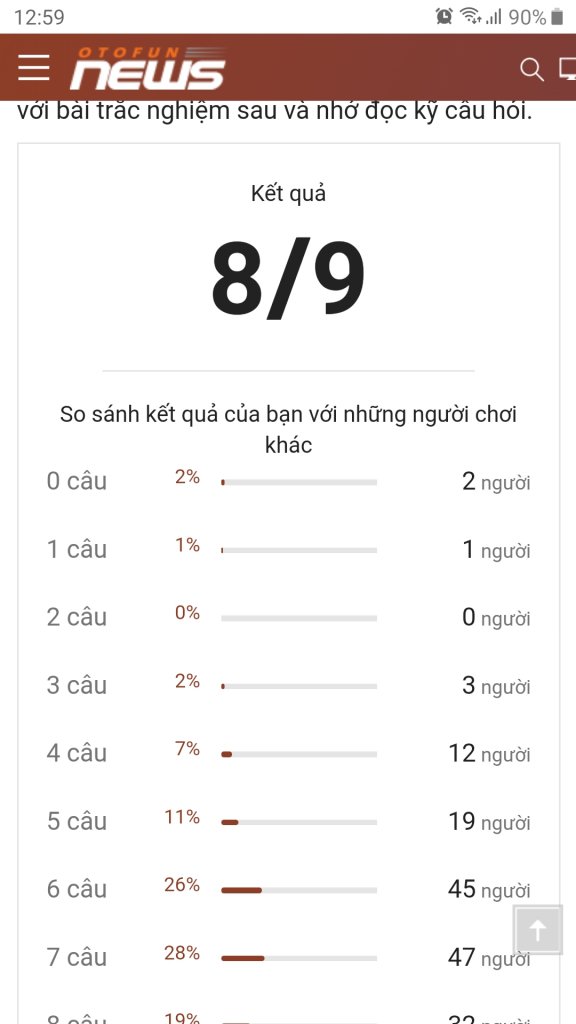Tap the Kết quả heading
The width and height of the screenshot is (576, 1024).
pyautogui.click(x=288, y=193)
